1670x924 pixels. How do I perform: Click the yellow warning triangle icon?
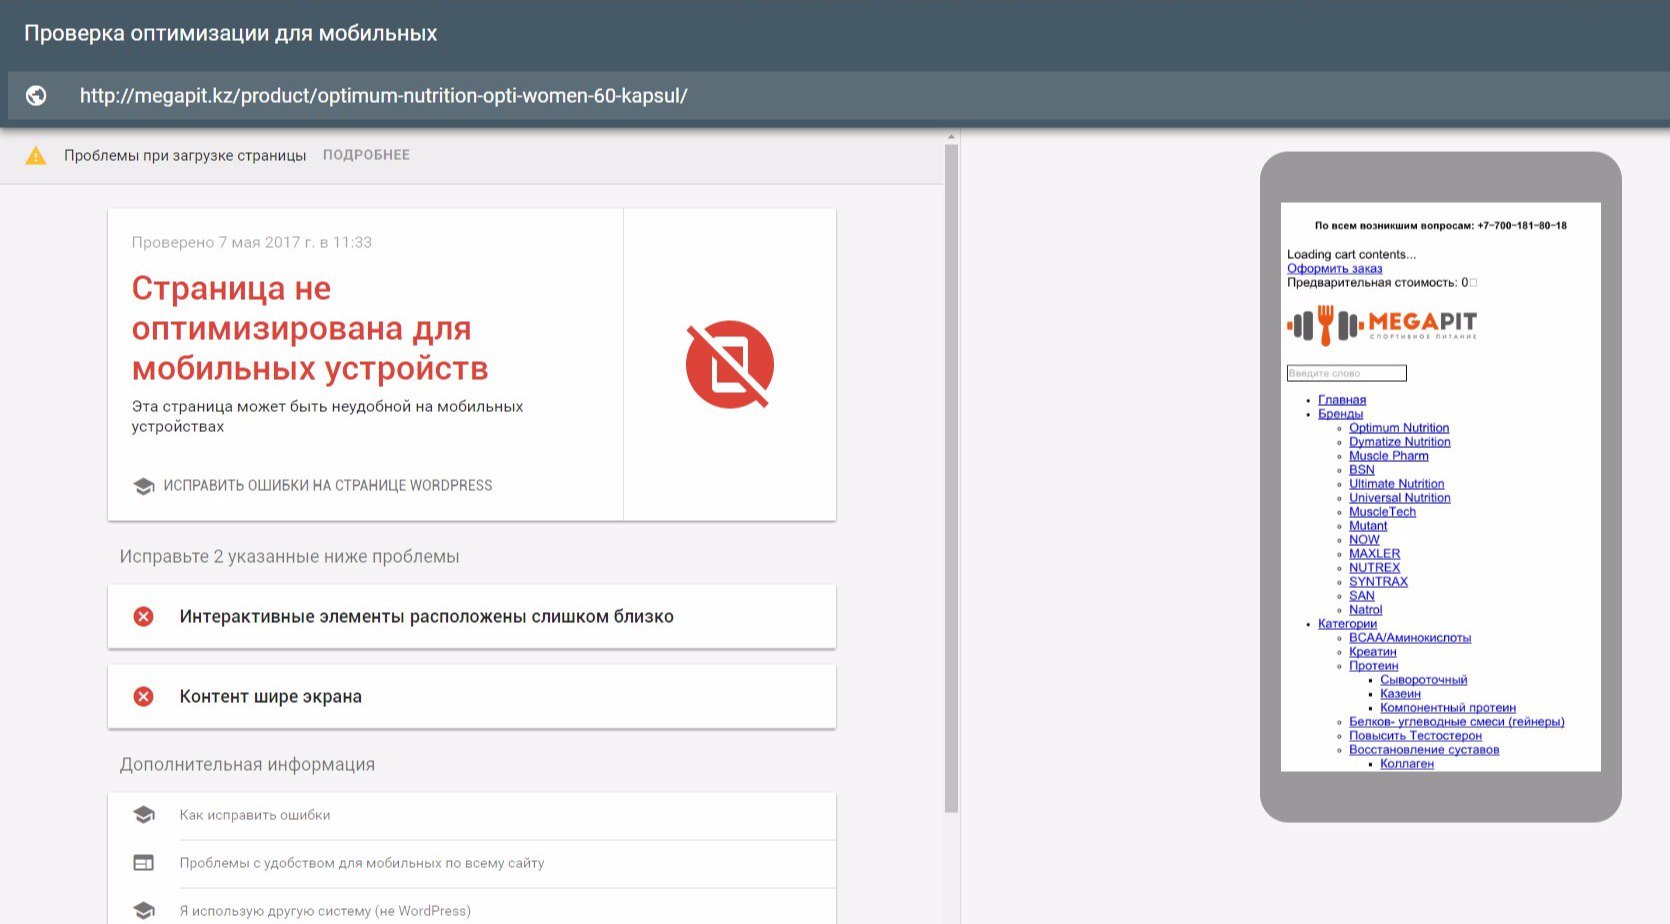[x=36, y=156]
